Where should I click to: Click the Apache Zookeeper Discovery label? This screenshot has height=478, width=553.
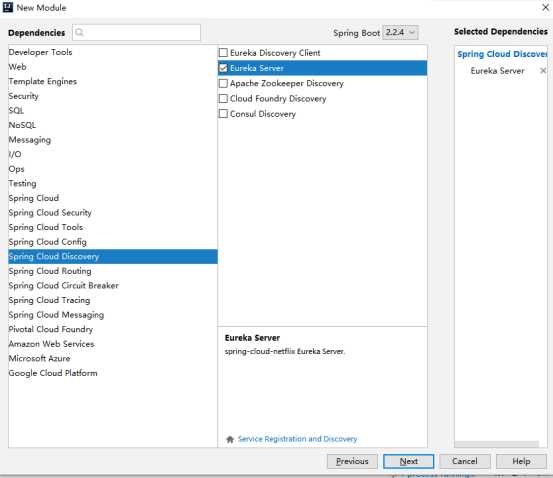coord(287,84)
